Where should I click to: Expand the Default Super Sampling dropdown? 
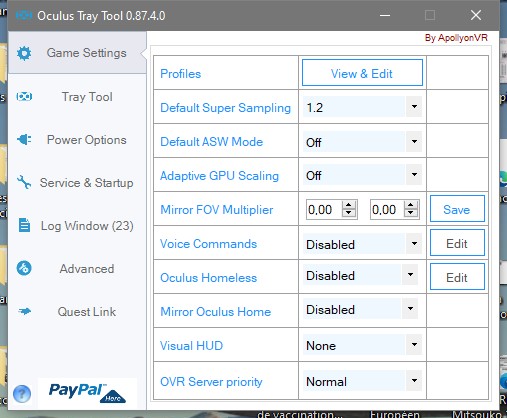click(x=414, y=107)
